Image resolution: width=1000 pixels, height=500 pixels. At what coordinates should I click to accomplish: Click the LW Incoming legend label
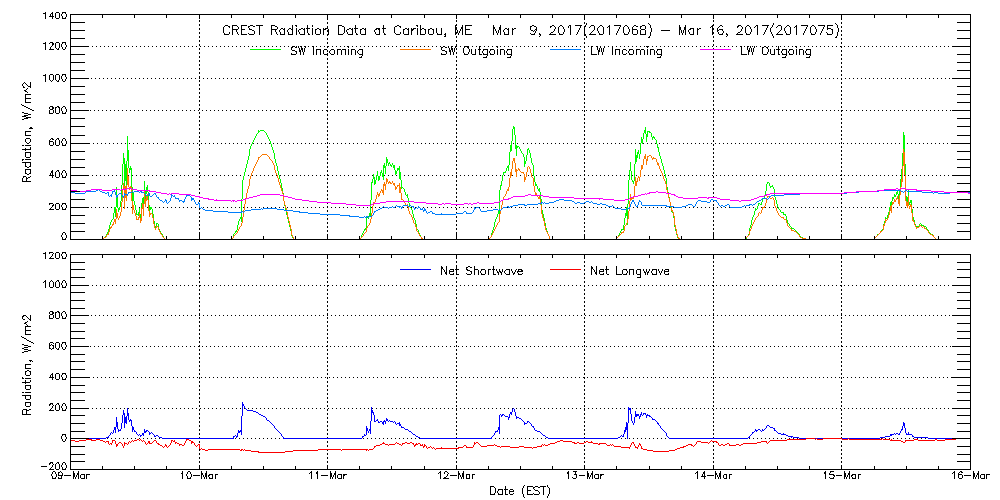[x=626, y=52]
